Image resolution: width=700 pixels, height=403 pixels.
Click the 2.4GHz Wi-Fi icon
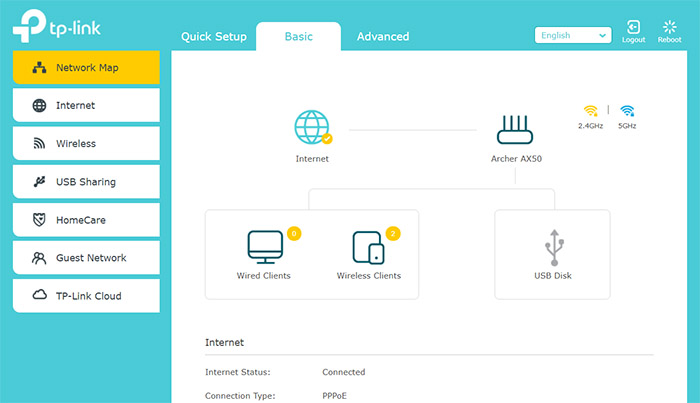point(590,111)
